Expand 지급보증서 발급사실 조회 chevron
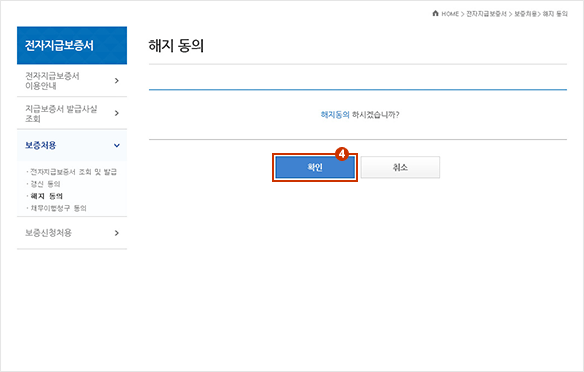The width and height of the screenshot is (584, 372). click(117, 113)
